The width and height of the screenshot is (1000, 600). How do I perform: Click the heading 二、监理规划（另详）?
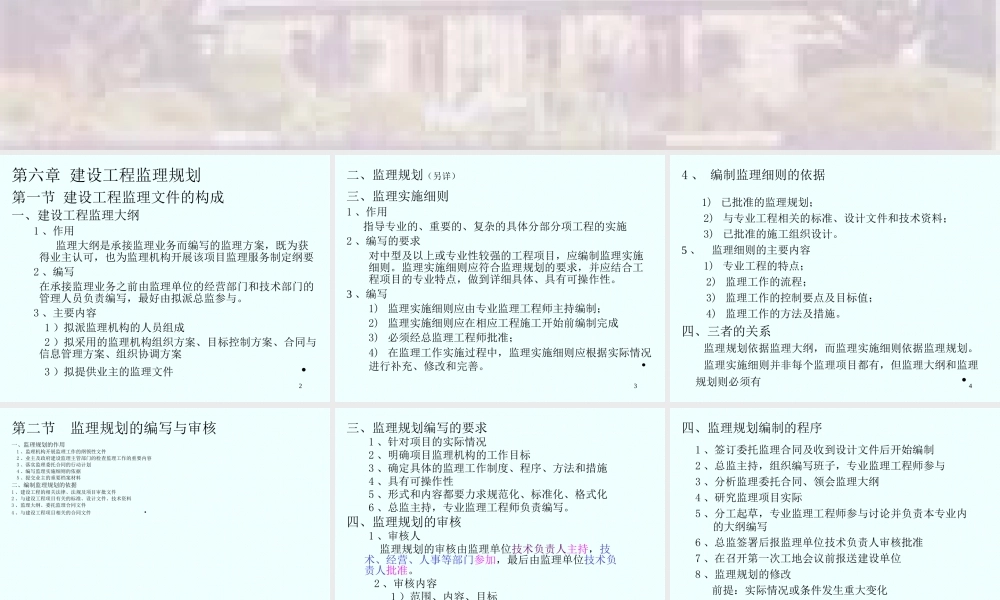(x=402, y=175)
